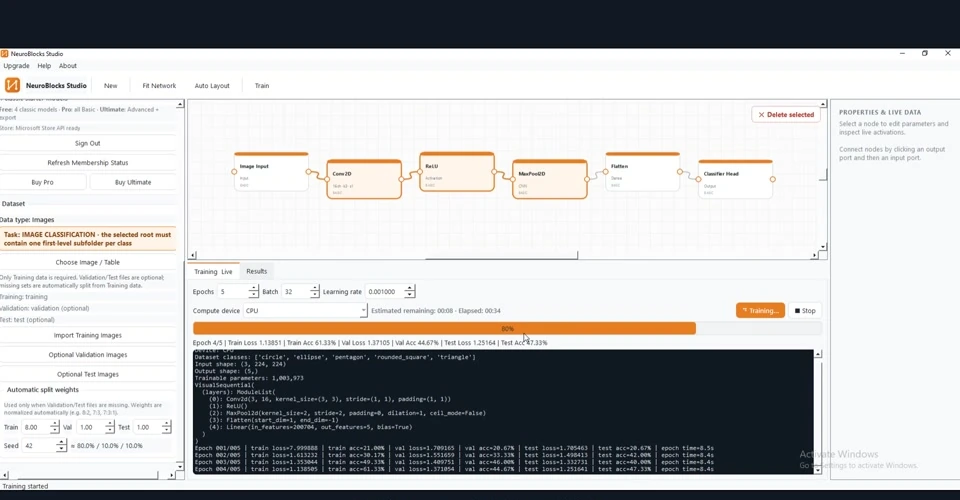Image resolution: width=960 pixels, height=500 pixels.
Task: Click the output port of the Classifier Head node
Action: pyautogui.click(x=773, y=179)
